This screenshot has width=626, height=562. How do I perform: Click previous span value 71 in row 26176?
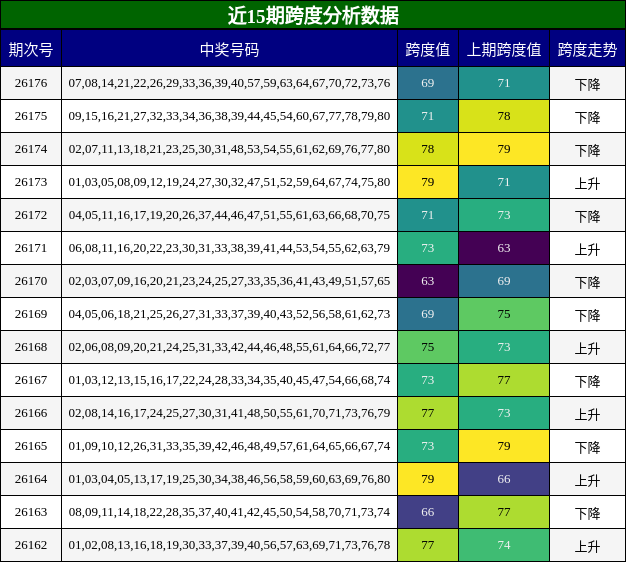[504, 83]
